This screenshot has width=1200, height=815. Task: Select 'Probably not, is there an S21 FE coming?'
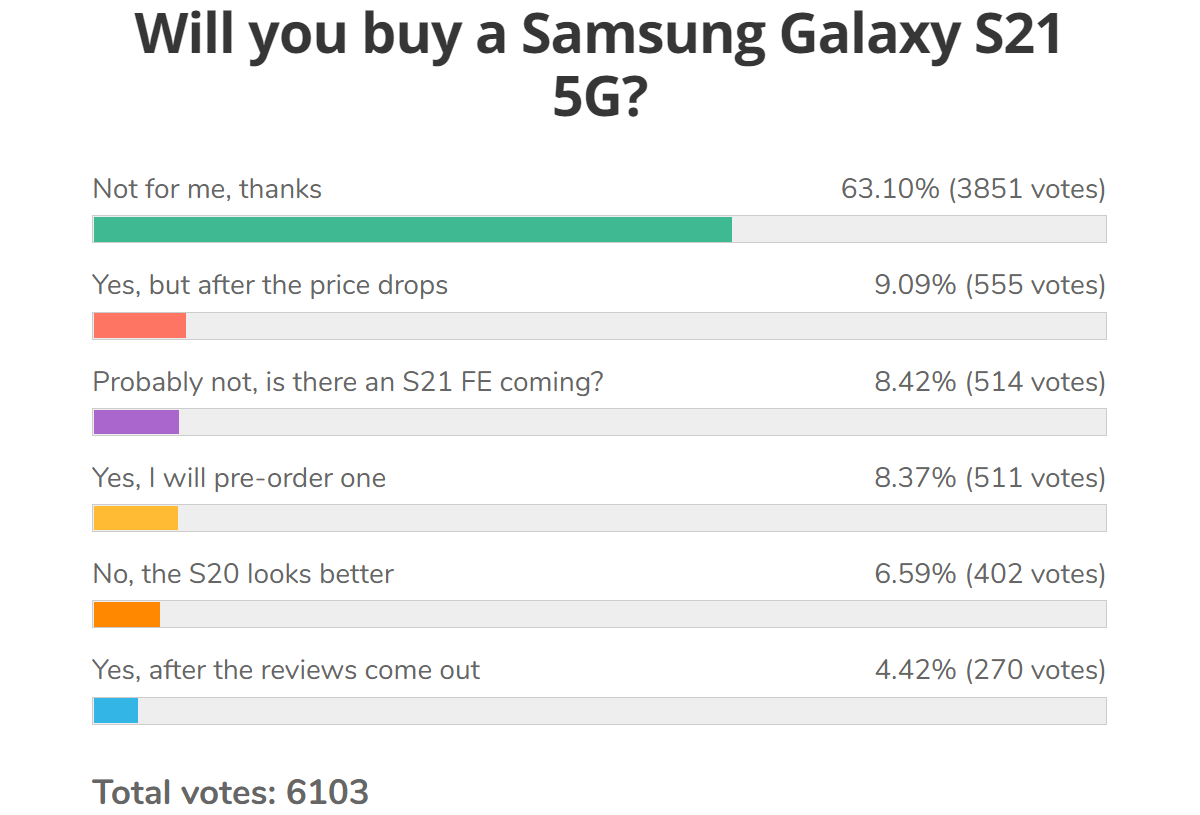348,382
